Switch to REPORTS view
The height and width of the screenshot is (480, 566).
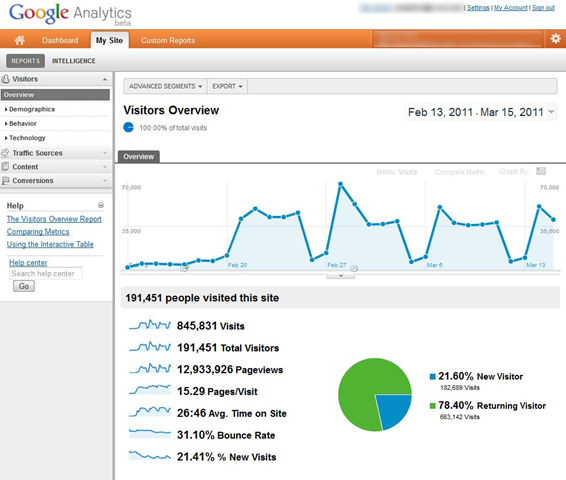[25, 61]
